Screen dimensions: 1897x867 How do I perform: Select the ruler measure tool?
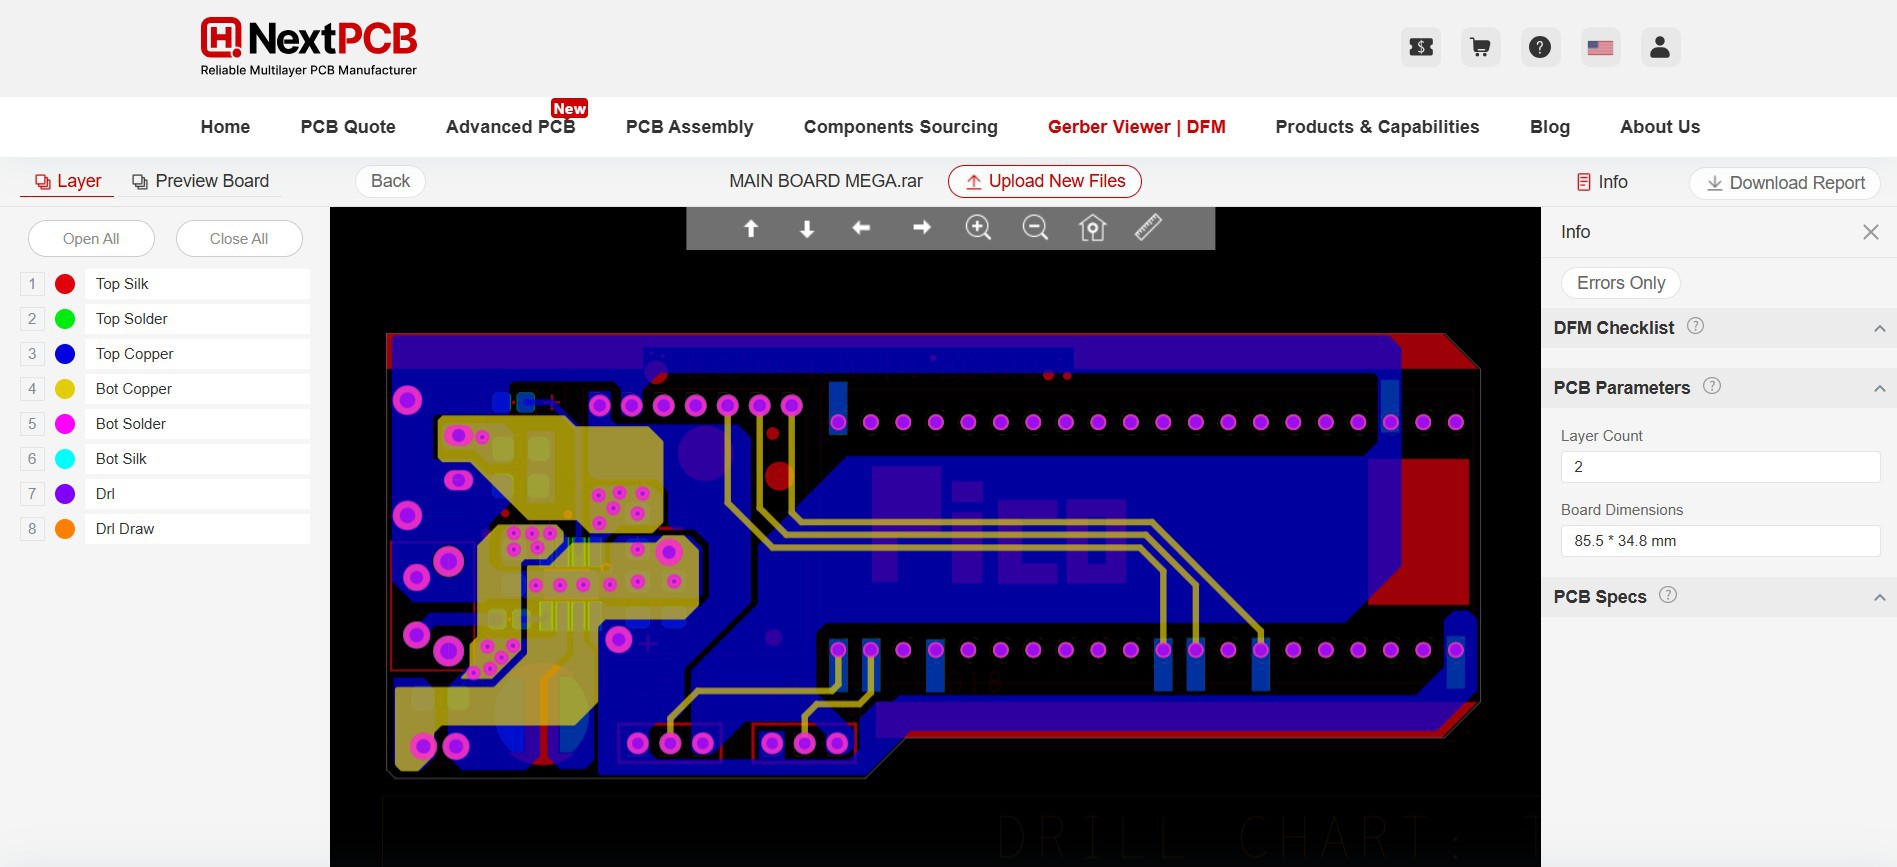point(1148,227)
